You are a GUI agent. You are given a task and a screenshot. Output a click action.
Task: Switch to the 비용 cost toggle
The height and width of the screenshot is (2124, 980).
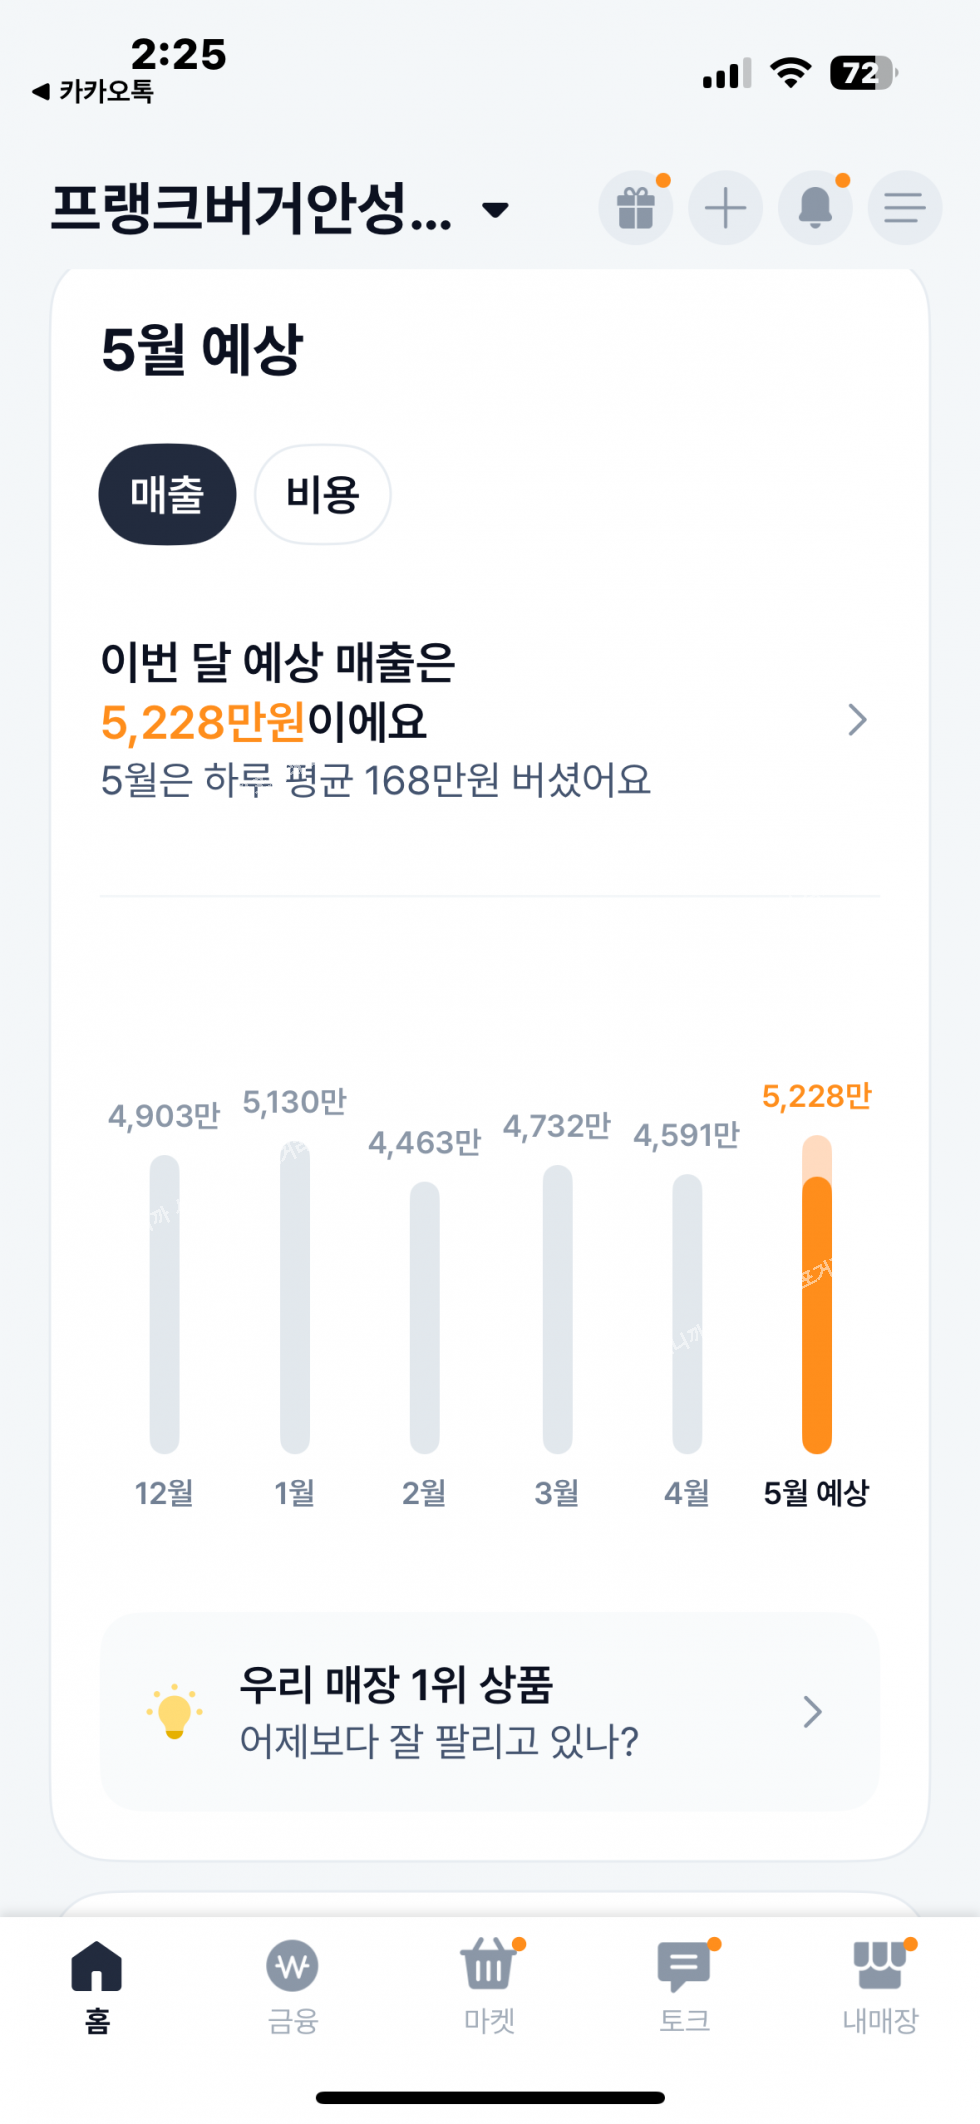322,494
